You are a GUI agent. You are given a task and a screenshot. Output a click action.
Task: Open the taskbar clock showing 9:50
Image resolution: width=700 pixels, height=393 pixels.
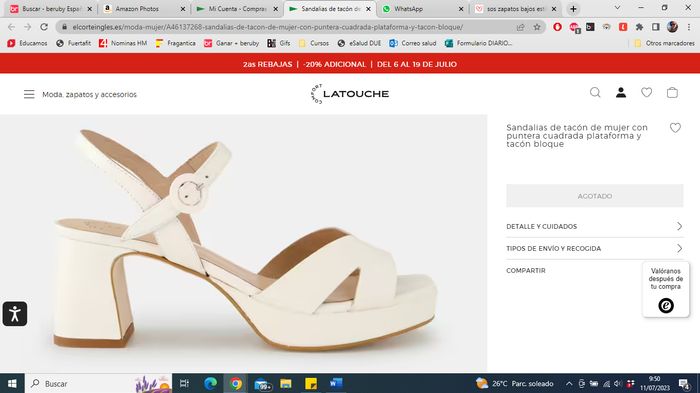[x=655, y=384]
